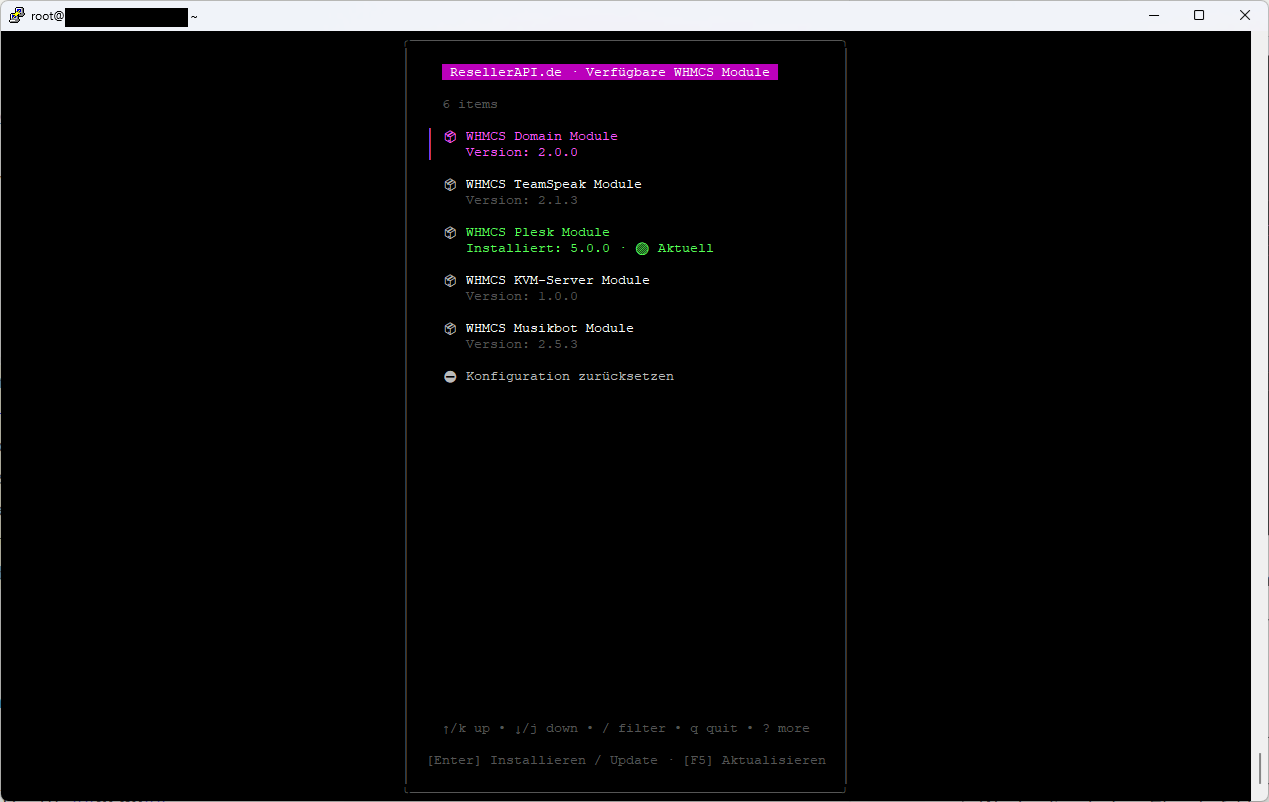Click the ResellerAPI.de magenta title banner

609,71
